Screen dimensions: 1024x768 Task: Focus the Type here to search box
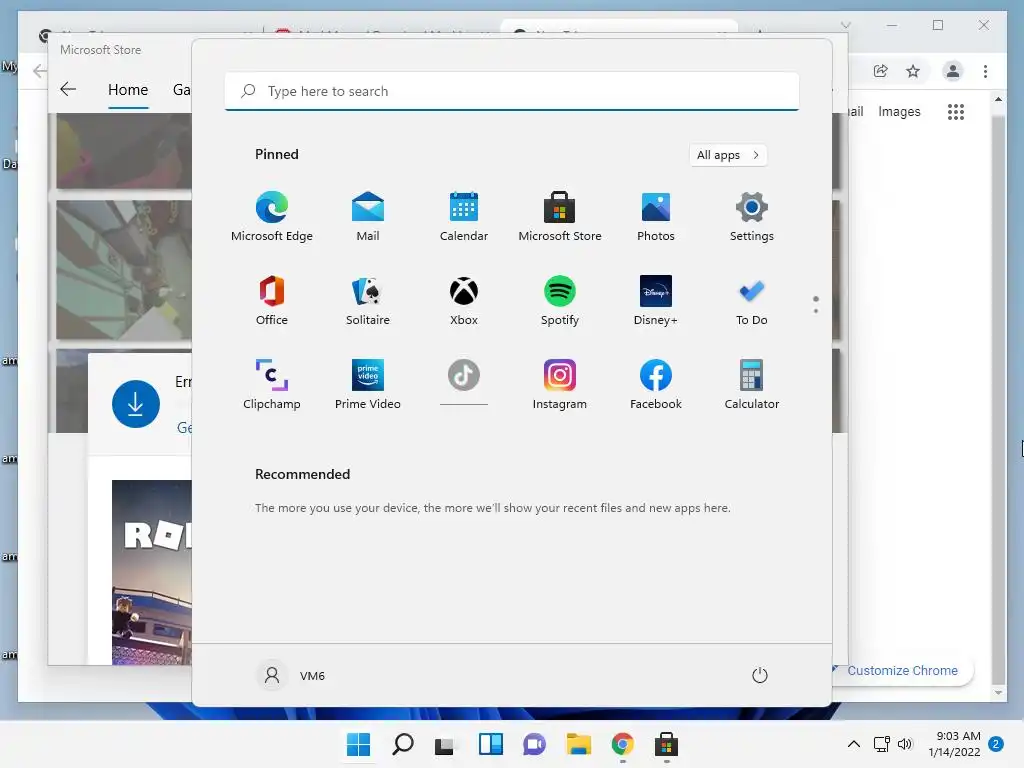512,91
